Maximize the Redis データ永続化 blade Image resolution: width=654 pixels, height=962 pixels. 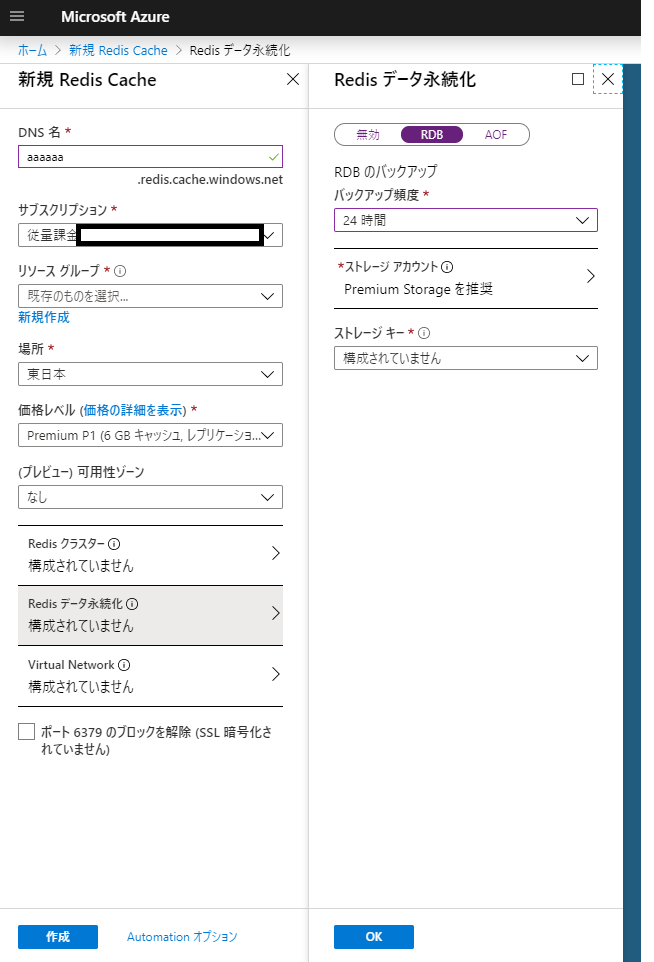(x=577, y=79)
